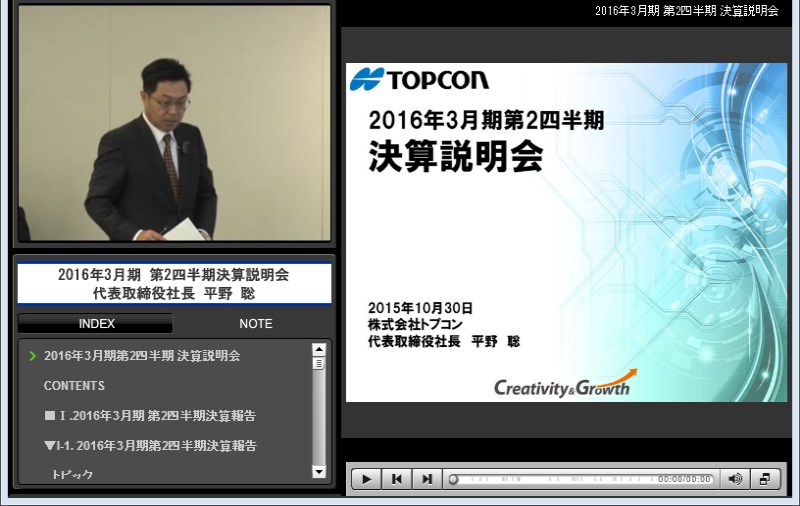Jump to next slide with skip-forward button
The height and width of the screenshot is (506, 800).
tap(427, 479)
